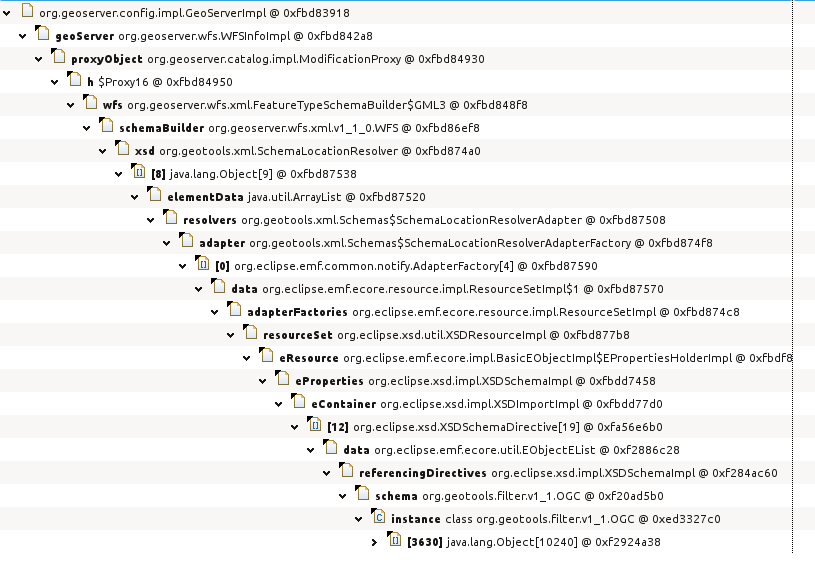Collapse the GeoServerImpl root node
The height and width of the screenshot is (569, 815).
(7, 13)
